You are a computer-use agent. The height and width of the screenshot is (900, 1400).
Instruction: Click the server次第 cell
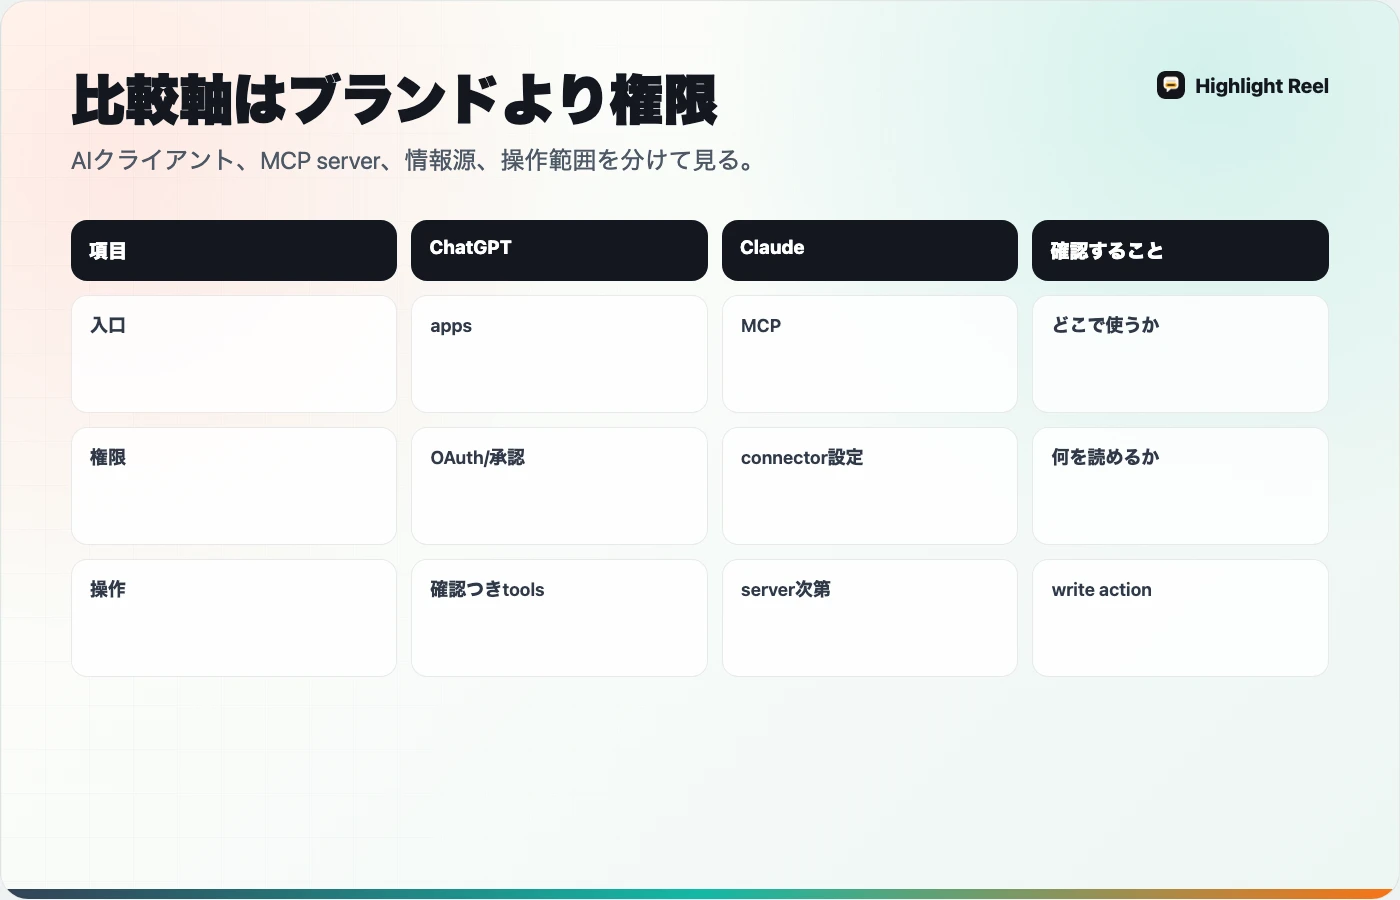pyautogui.click(x=870, y=618)
